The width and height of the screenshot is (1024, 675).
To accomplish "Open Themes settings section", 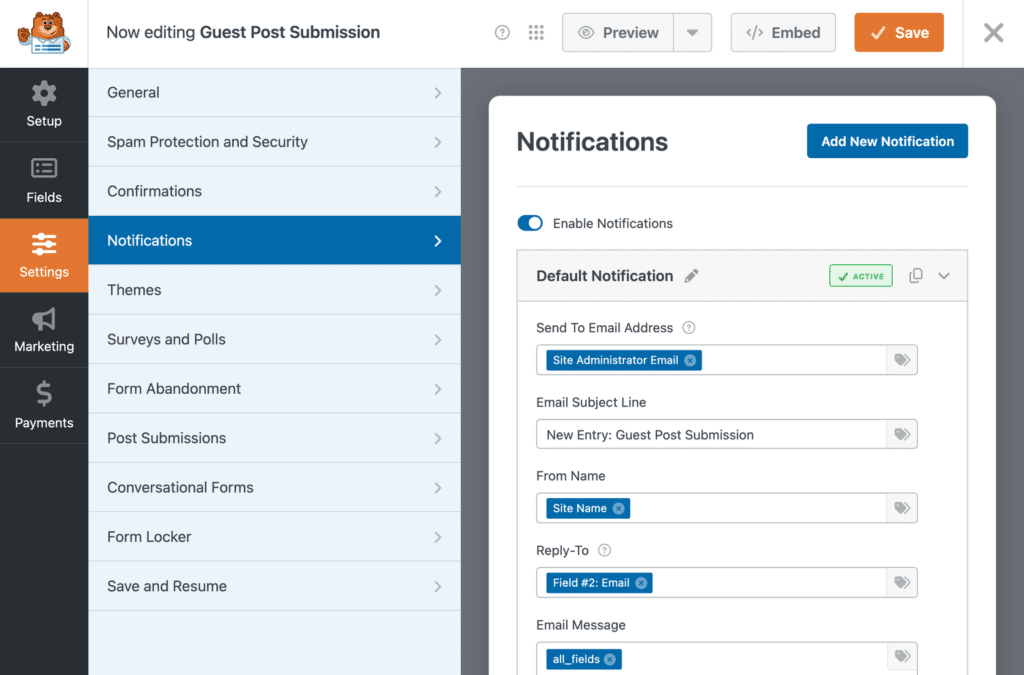I will pyautogui.click(x=274, y=290).
